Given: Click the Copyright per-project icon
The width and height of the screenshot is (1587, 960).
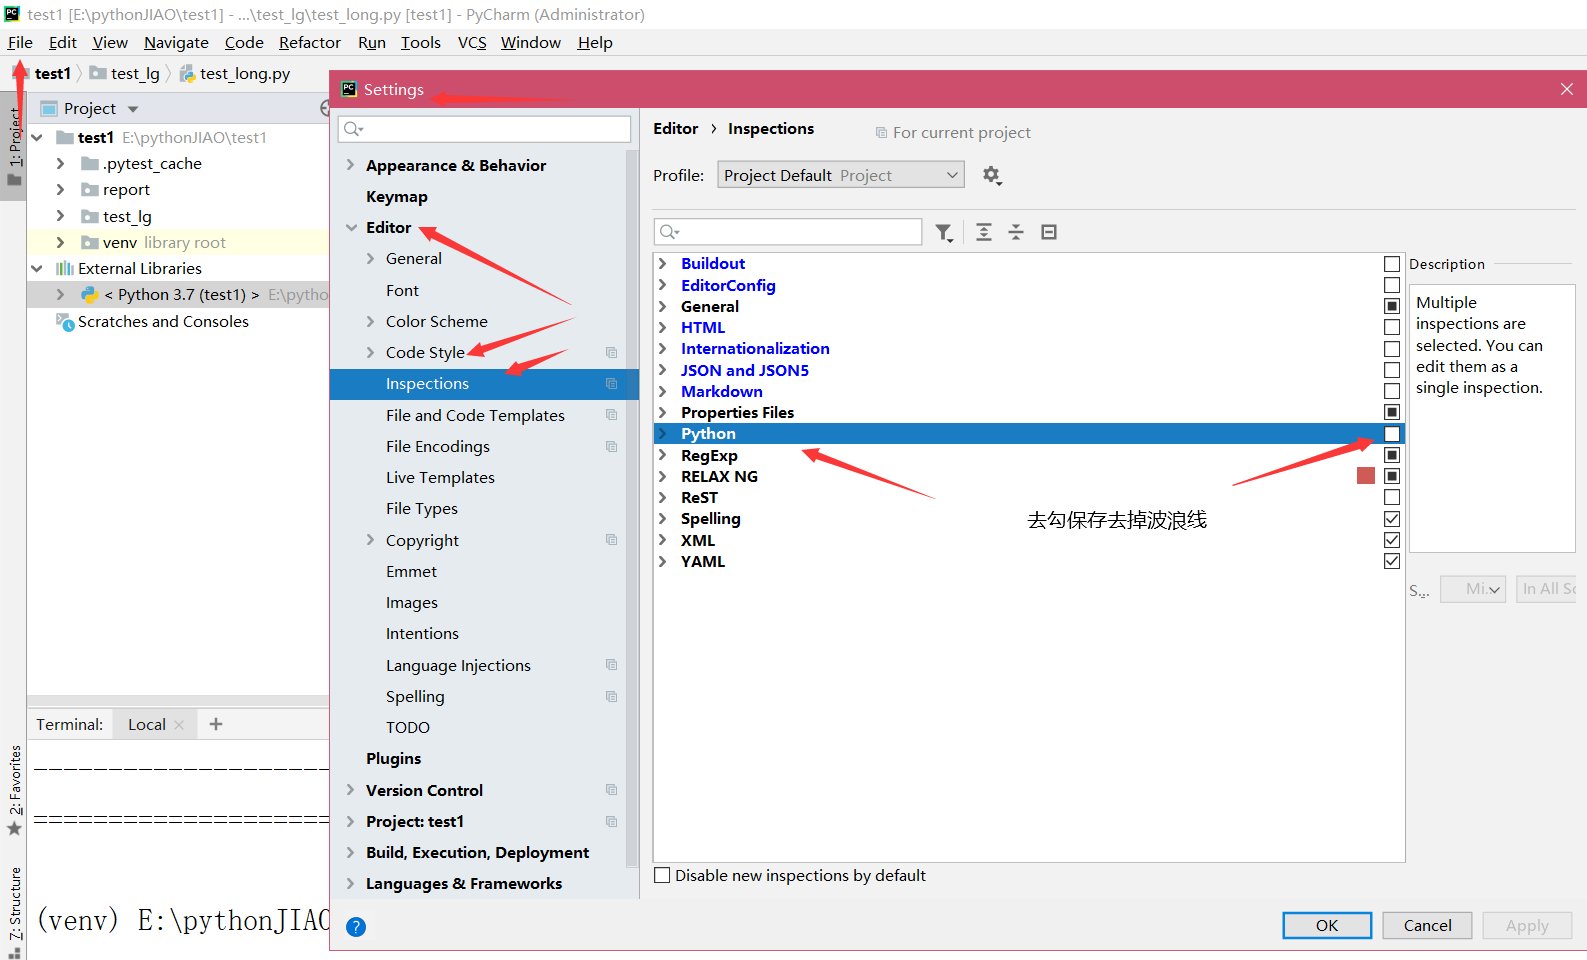Looking at the screenshot, I should 611,540.
